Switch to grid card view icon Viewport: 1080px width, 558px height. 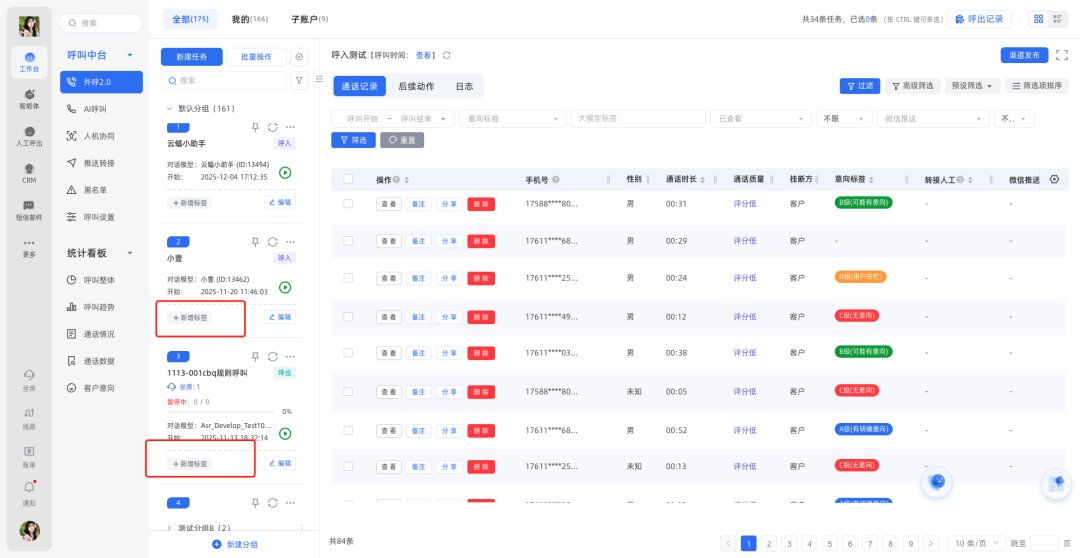click(x=1038, y=19)
